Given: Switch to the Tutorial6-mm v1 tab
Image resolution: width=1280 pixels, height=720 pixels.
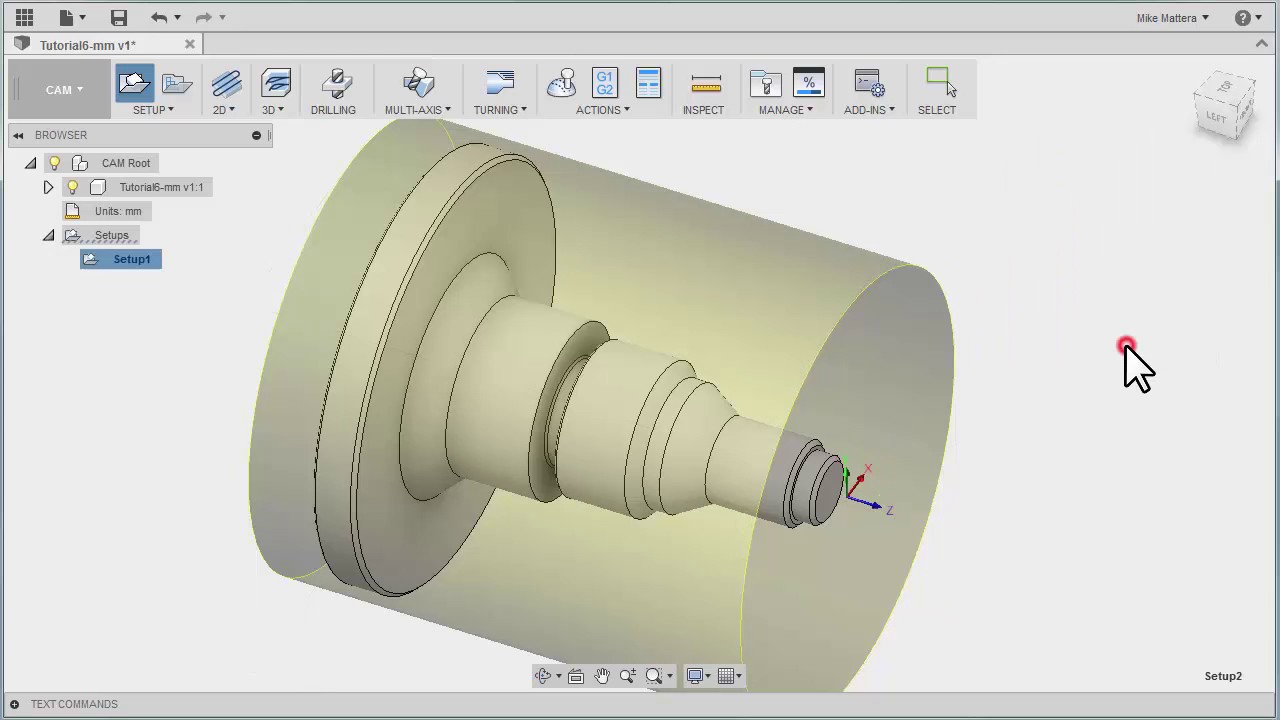Looking at the screenshot, I should click(x=88, y=45).
